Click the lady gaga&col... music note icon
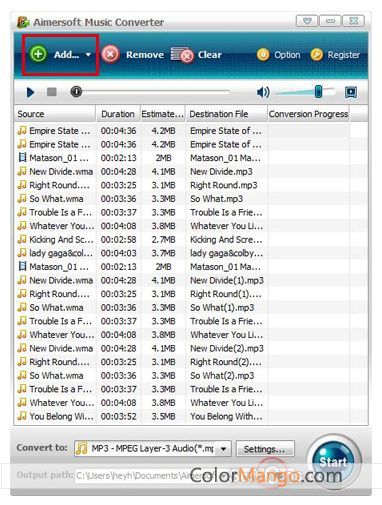This screenshot has width=382, height=505. (x=22, y=252)
